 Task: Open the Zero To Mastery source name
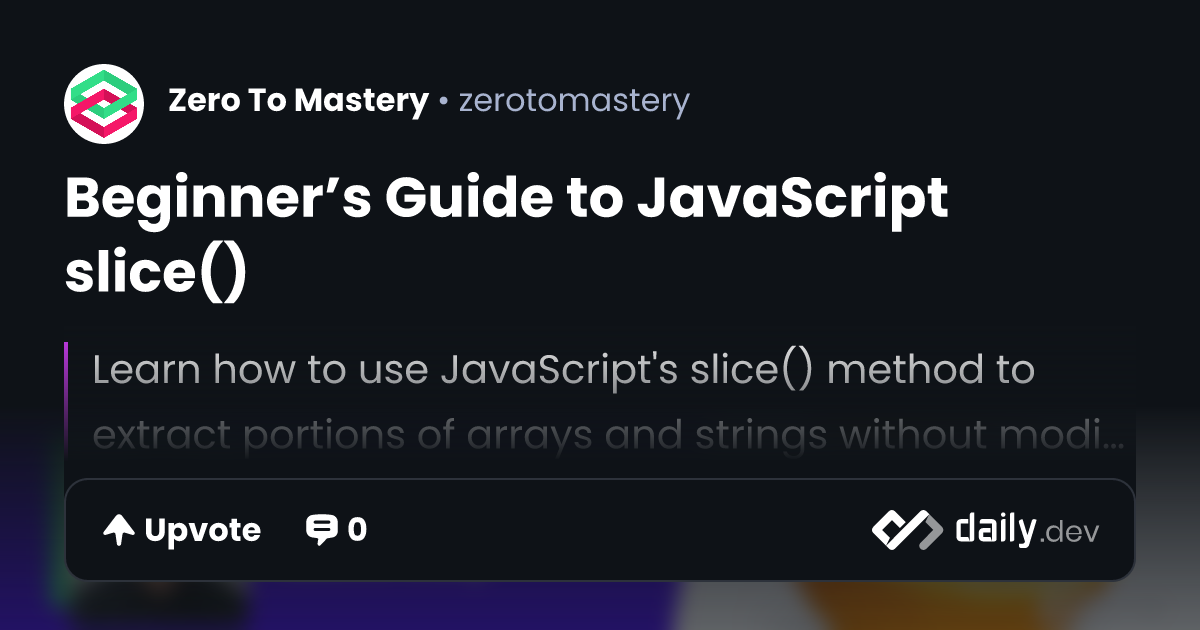click(x=298, y=101)
